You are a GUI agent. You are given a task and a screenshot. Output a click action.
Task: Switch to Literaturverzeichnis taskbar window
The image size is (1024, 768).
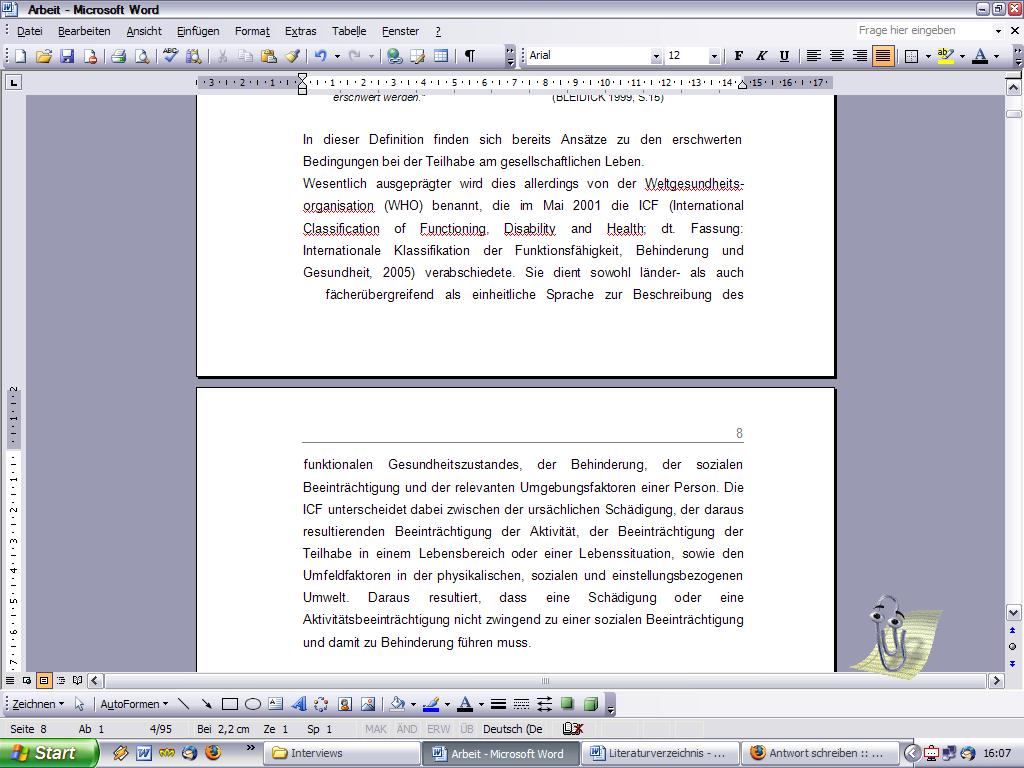[x=661, y=753]
